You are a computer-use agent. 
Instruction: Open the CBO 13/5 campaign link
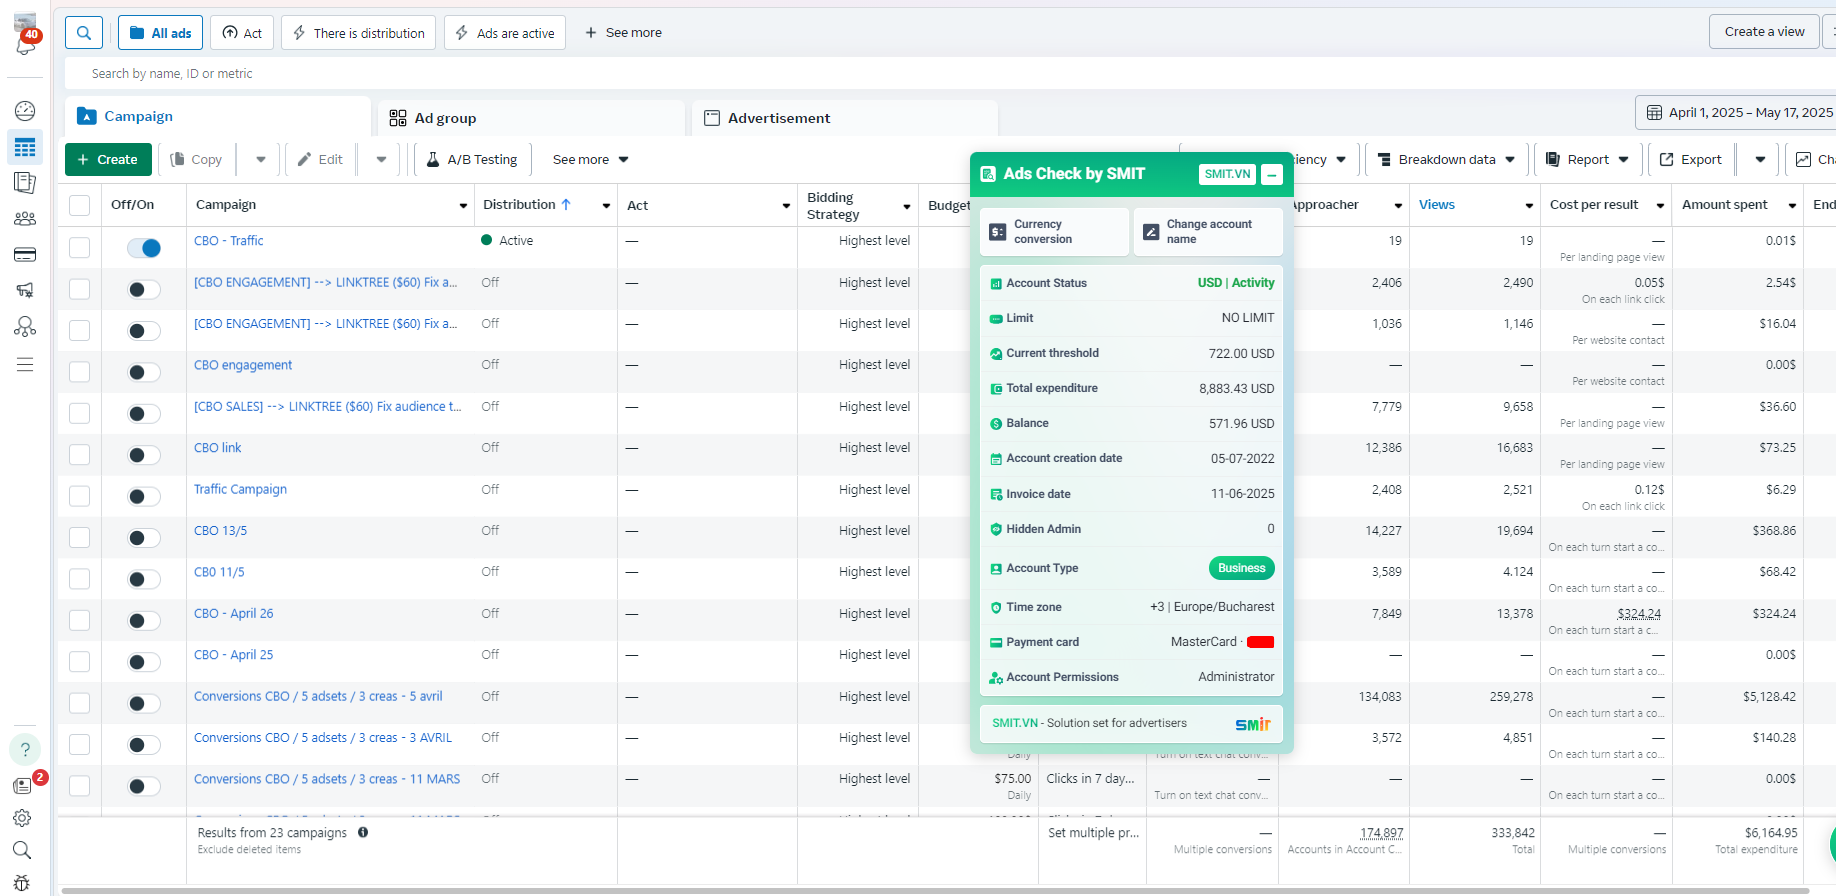click(220, 531)
